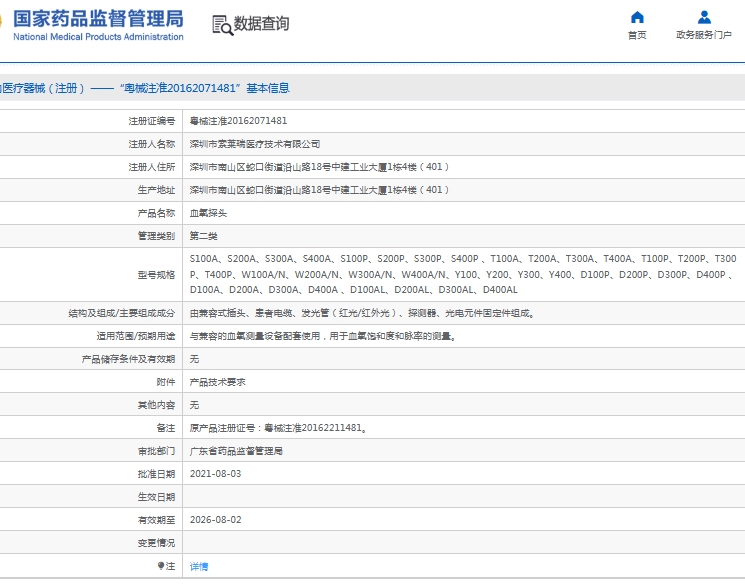The height and width of the screenshot is (585, 745).
Task: Open the 详情 details link
Action: 199,566
